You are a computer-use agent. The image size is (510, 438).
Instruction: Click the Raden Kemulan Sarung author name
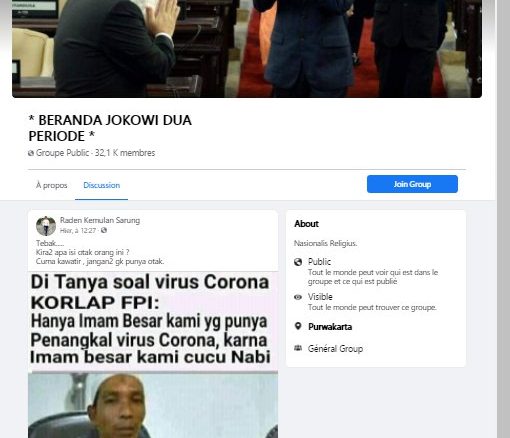point(100,220)
